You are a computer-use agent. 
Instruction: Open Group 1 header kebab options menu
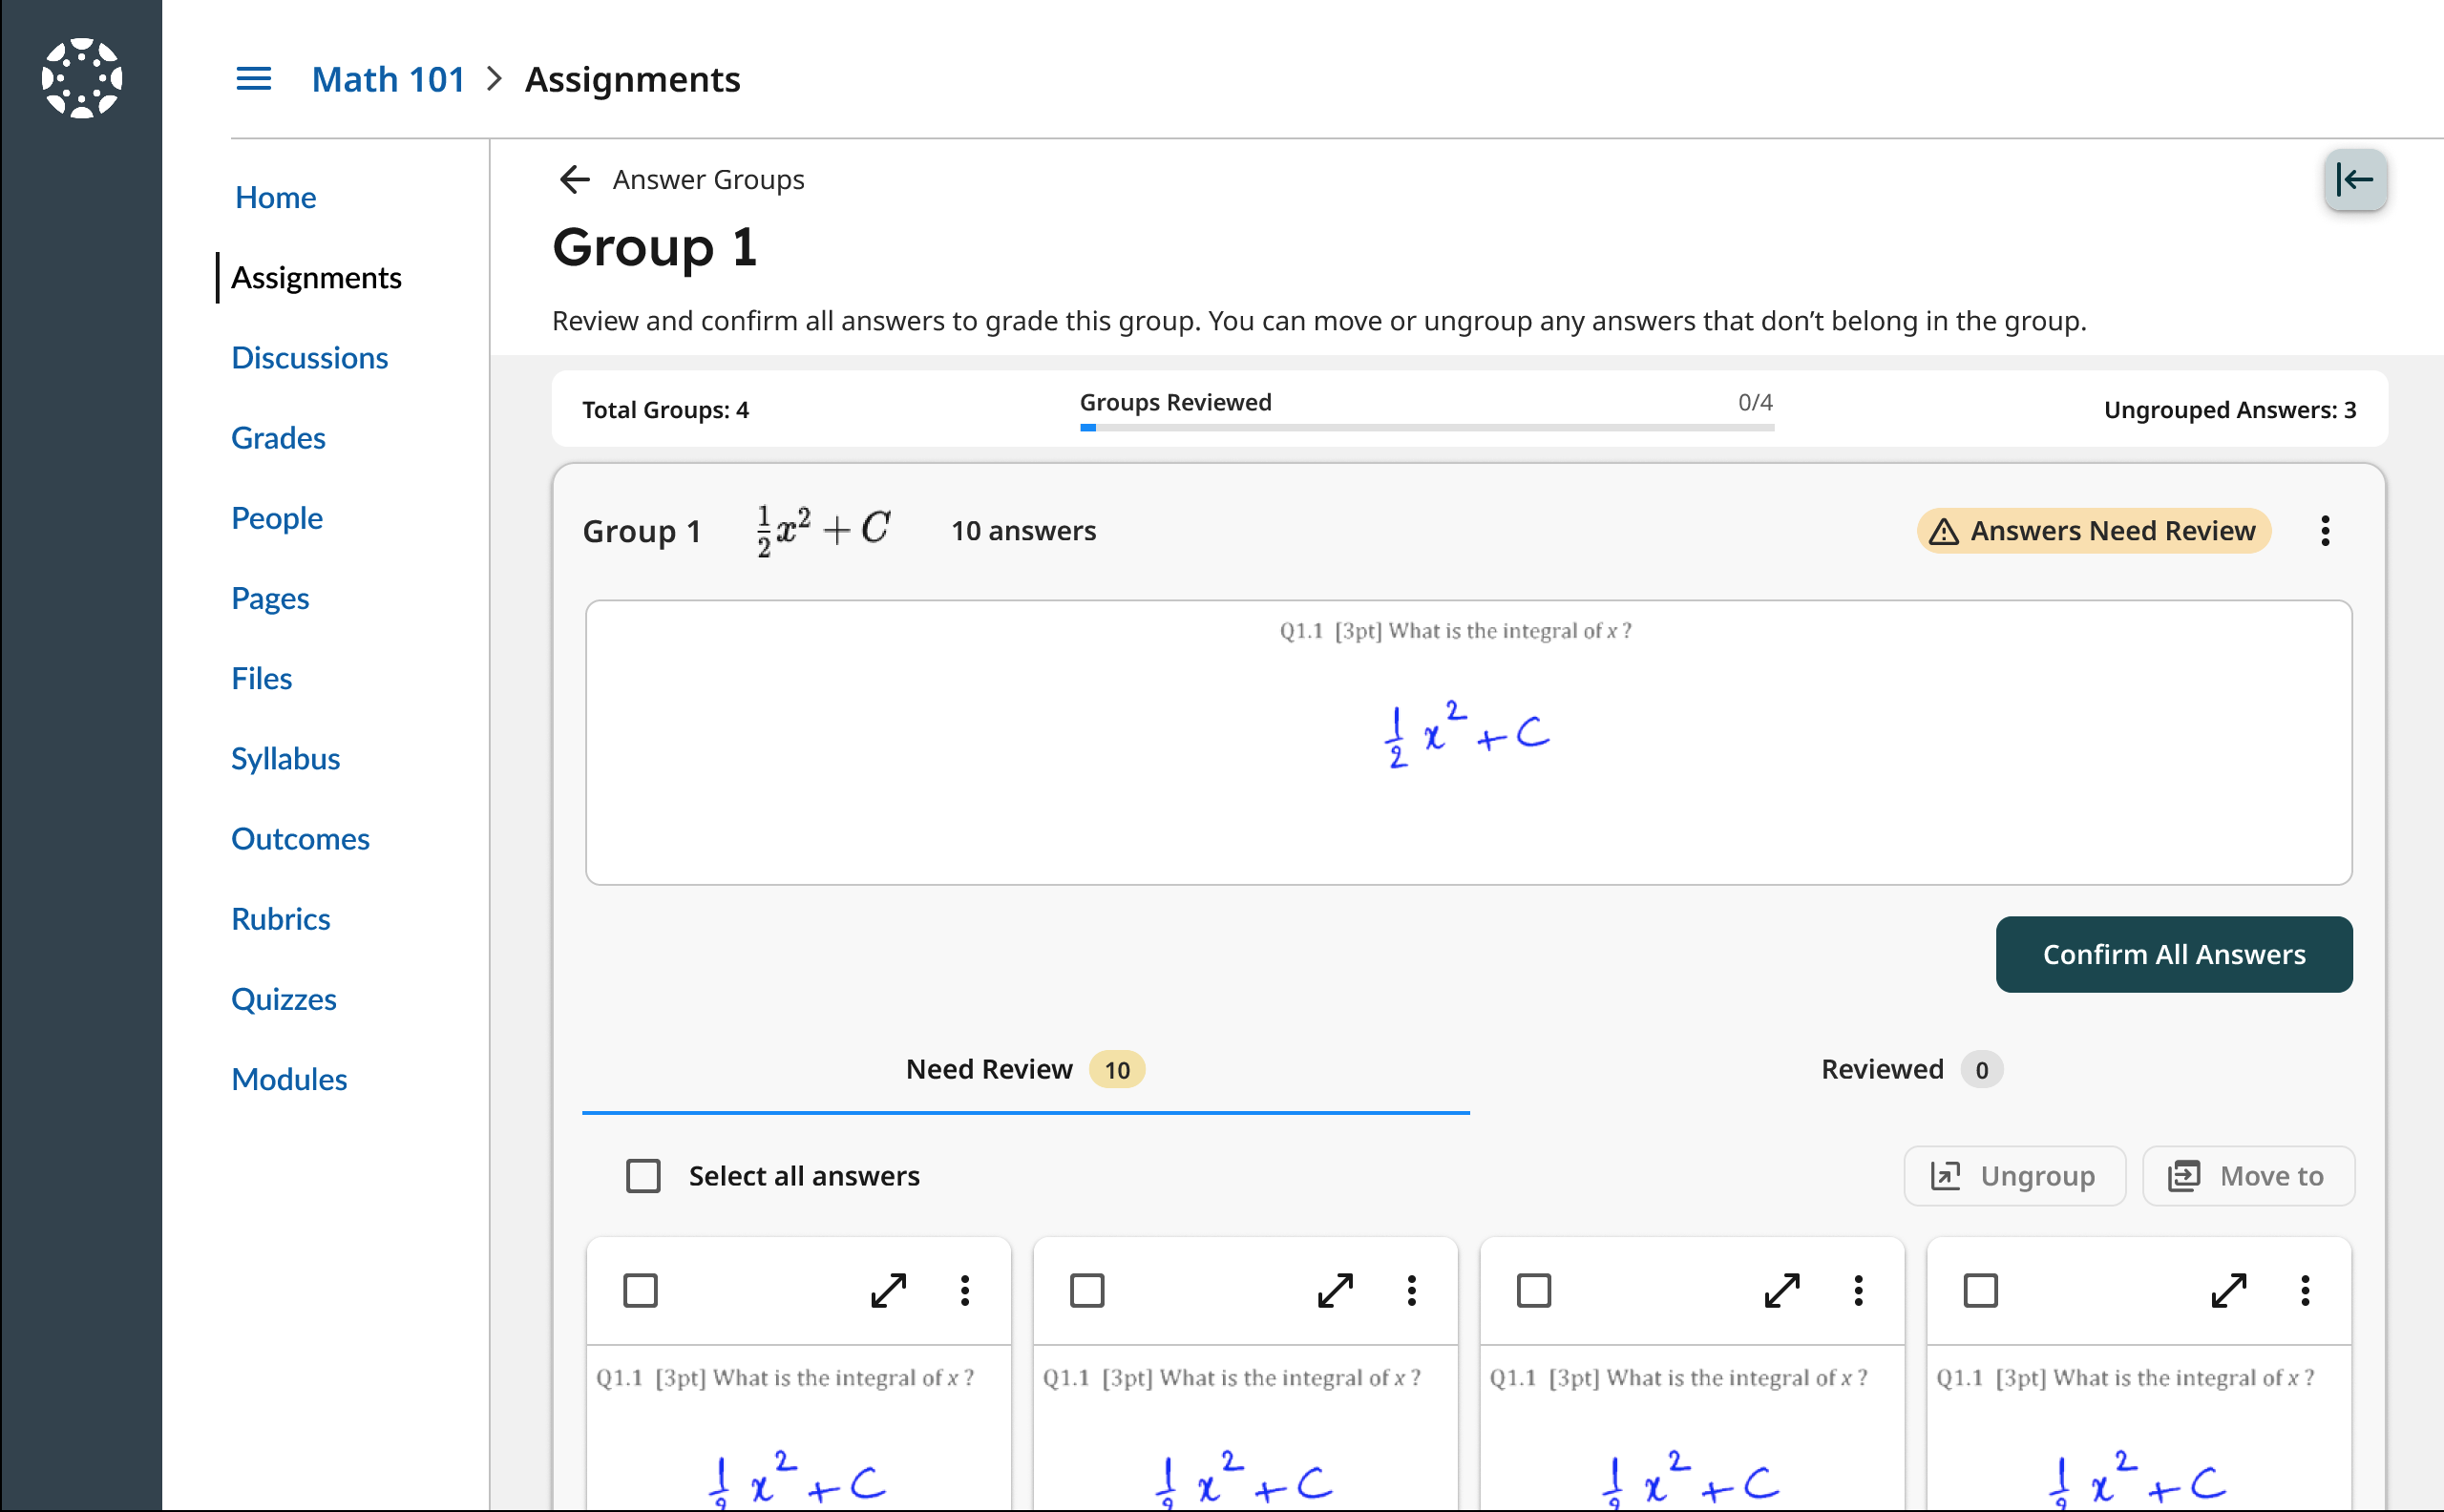2325,531
